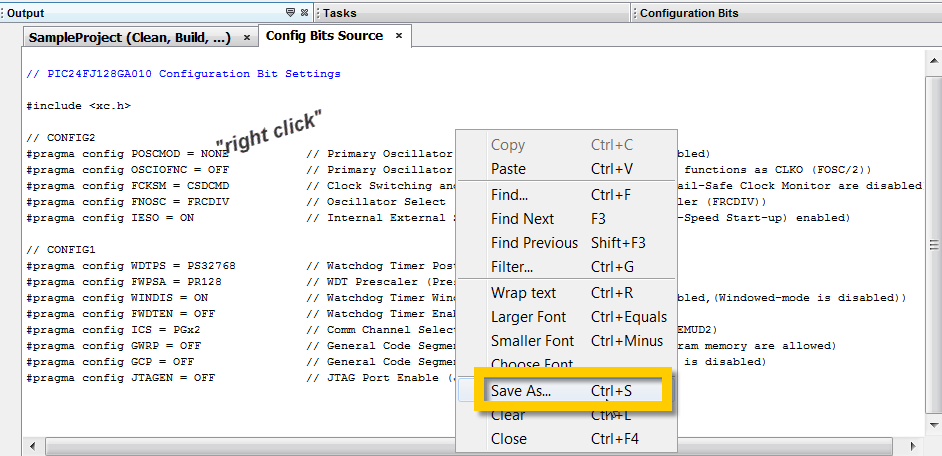Close the SampleProject build output tab

pos(247,37)
